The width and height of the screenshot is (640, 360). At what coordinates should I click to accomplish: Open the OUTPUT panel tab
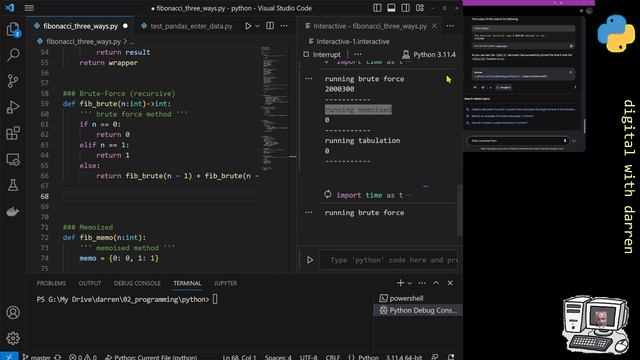[x=90, y=283]
